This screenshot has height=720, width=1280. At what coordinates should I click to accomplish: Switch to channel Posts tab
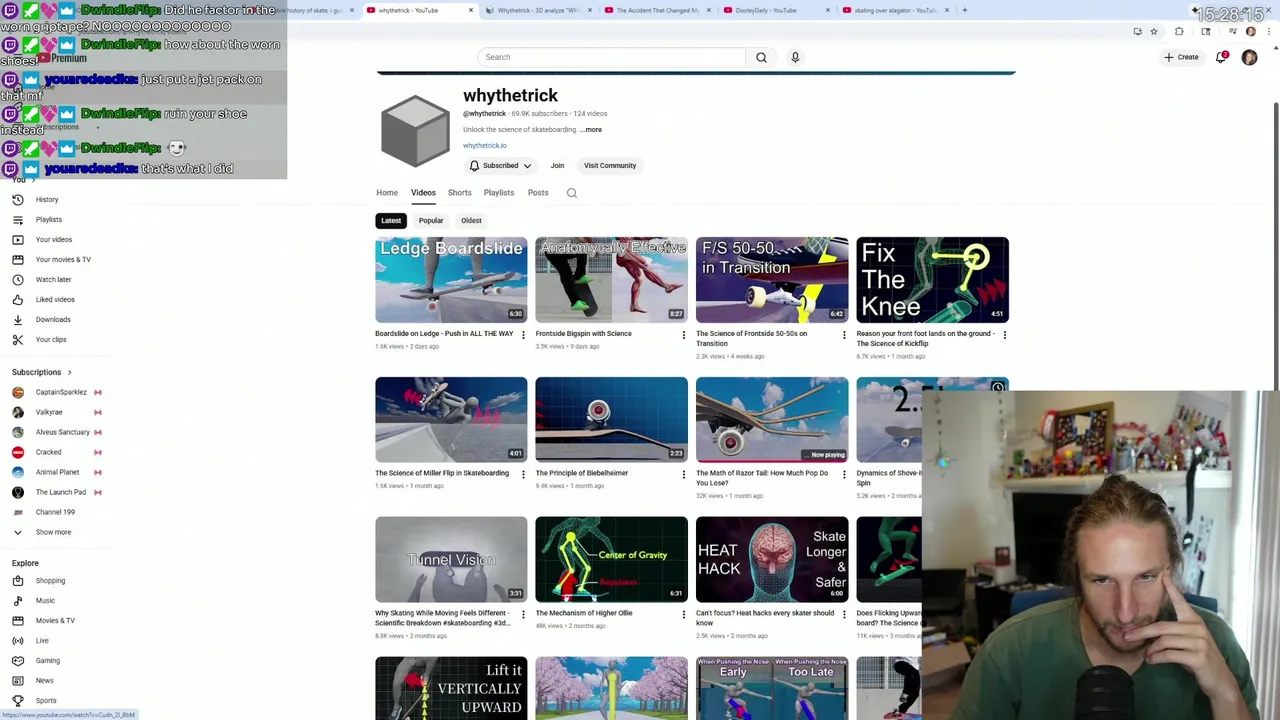[x=538, y=193]
